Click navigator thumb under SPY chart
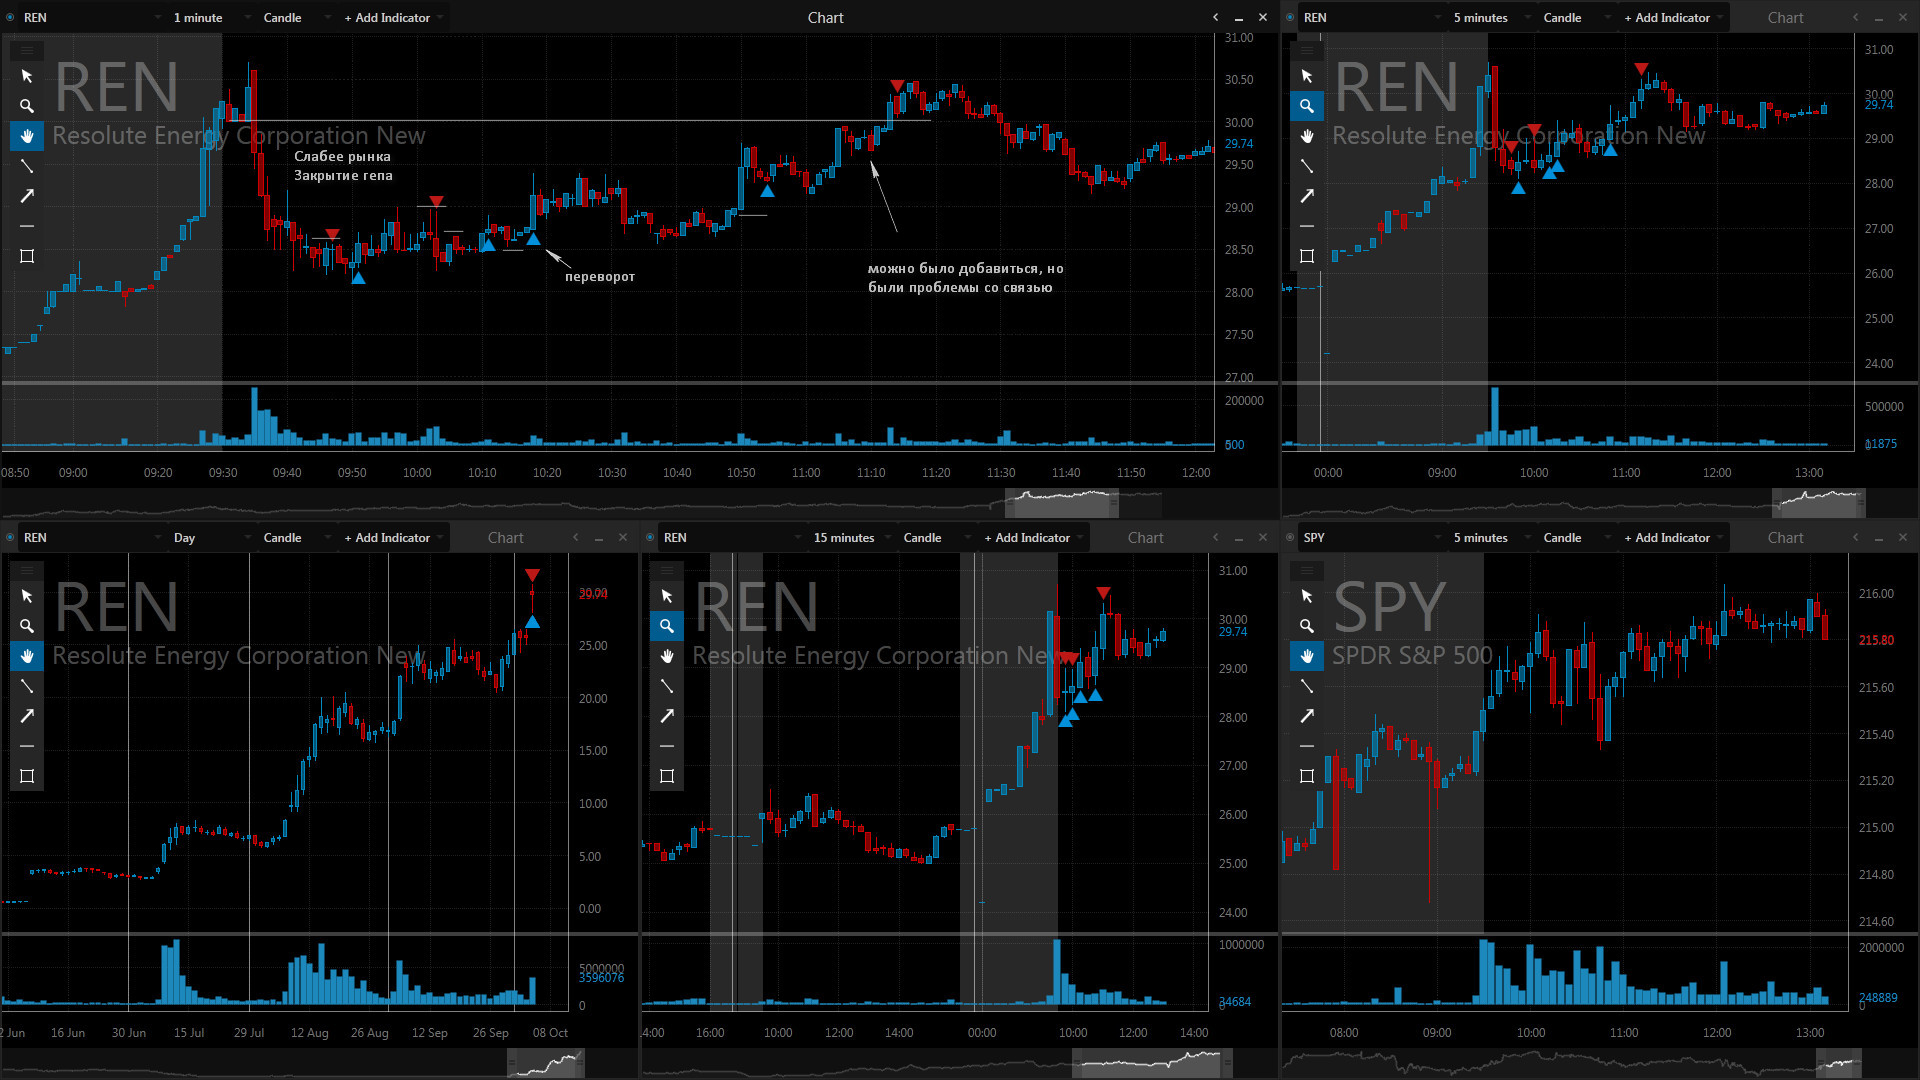The width and height of the screenshot is (1920, 1080). 1838,1063
